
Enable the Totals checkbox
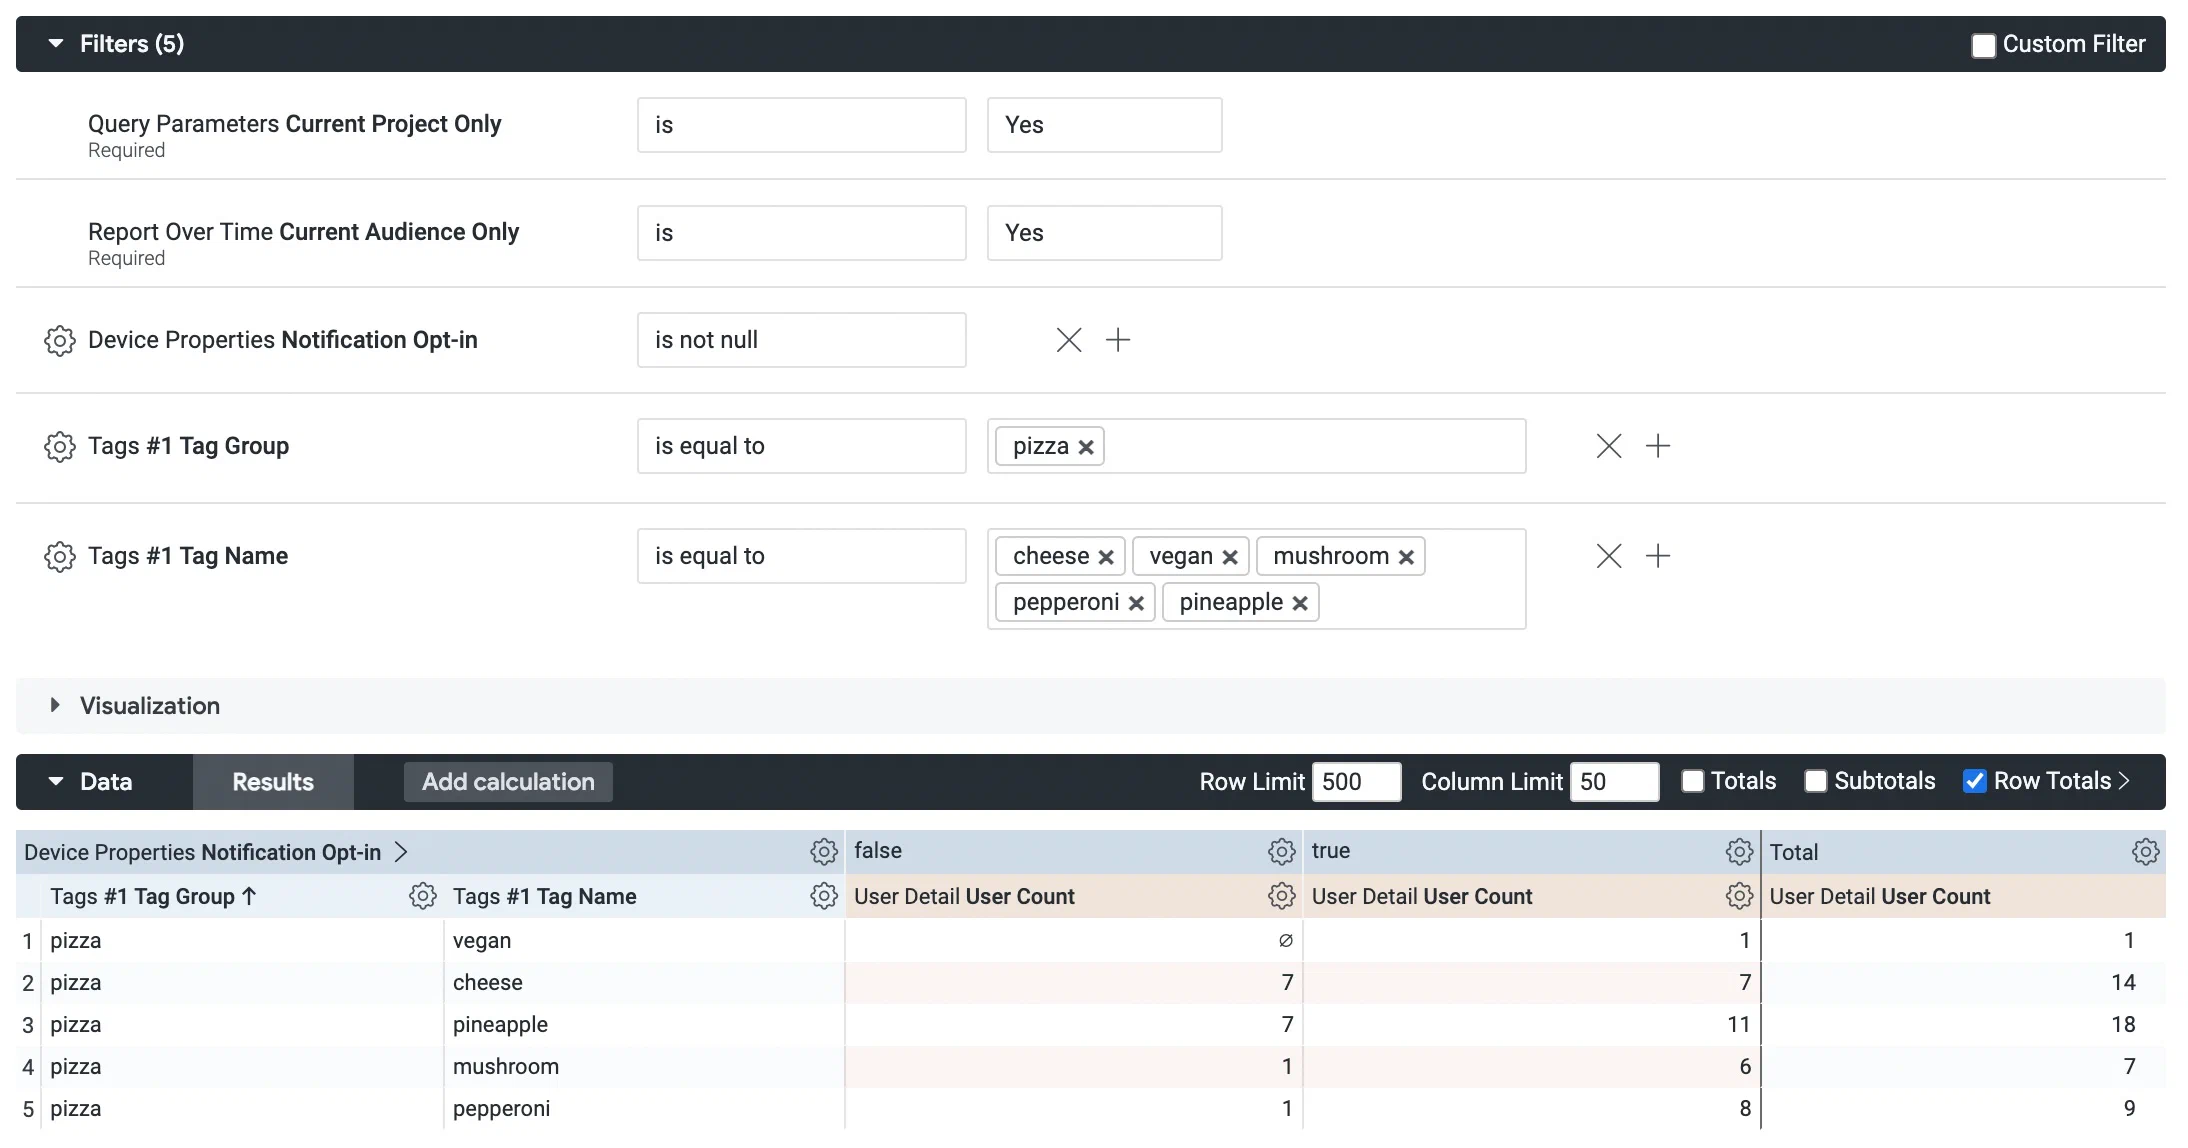[x=1692, y=781]
